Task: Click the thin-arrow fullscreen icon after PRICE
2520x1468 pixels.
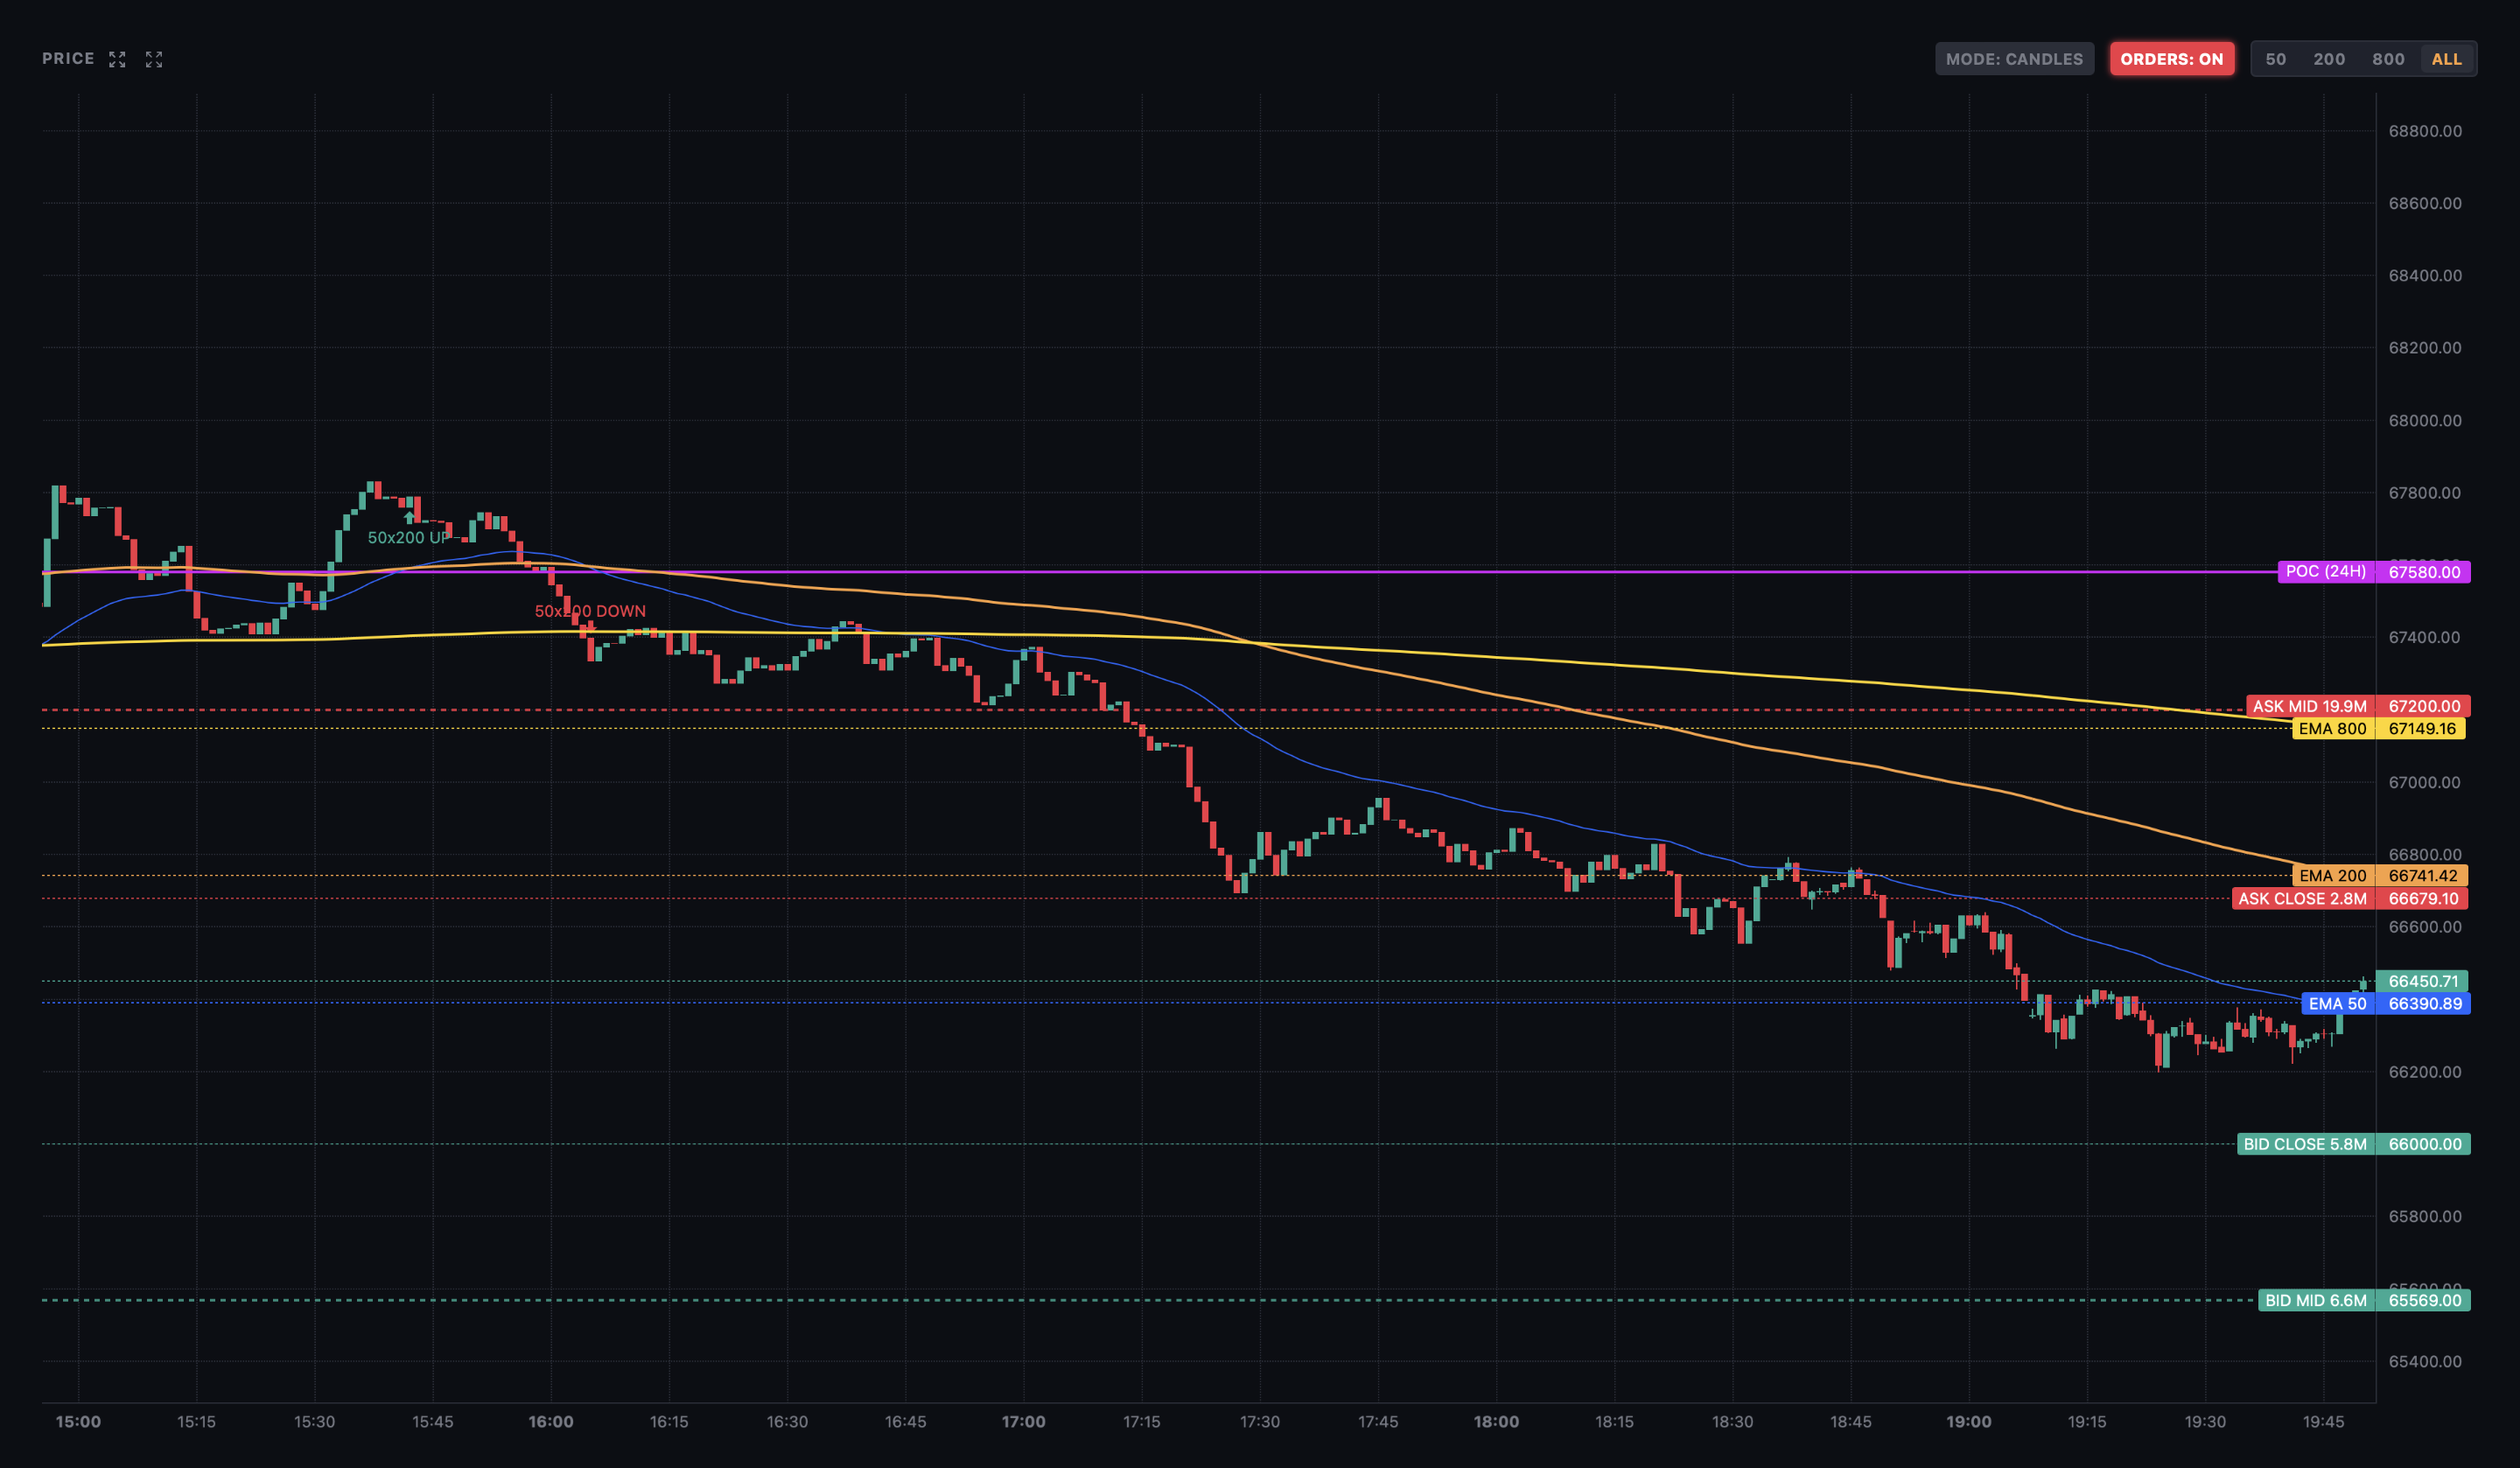Action: point(154,60)
